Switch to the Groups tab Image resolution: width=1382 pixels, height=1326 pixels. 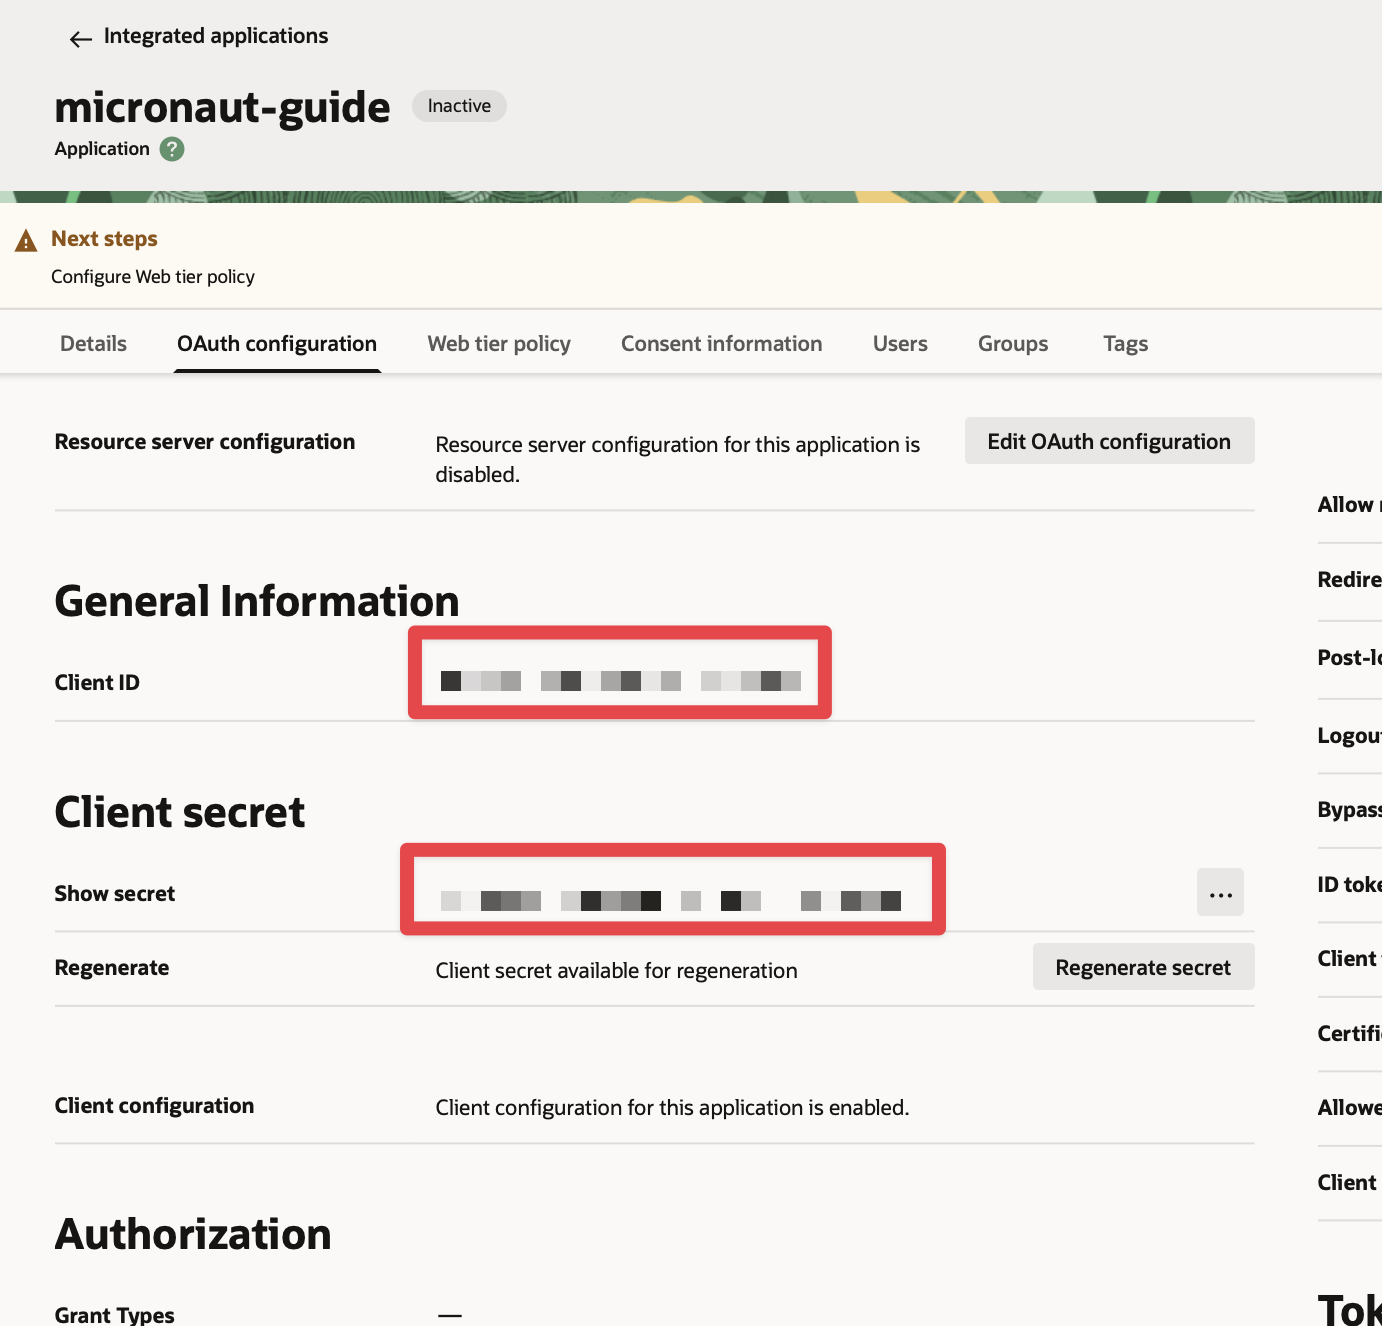point(1012,344)
